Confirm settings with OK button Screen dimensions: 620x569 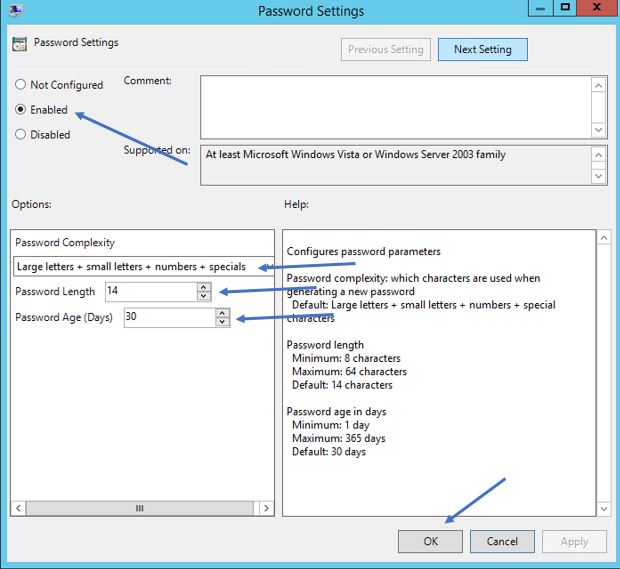(430, 541)
